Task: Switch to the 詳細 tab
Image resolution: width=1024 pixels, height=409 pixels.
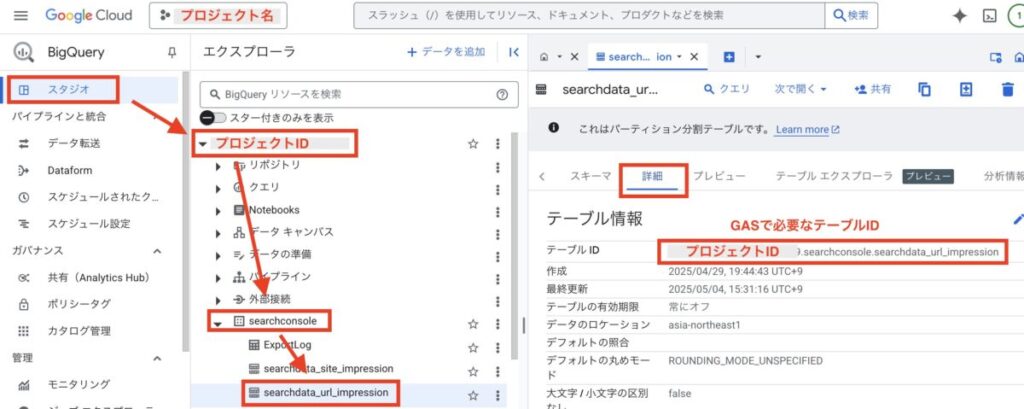Action: pos(652,176)
